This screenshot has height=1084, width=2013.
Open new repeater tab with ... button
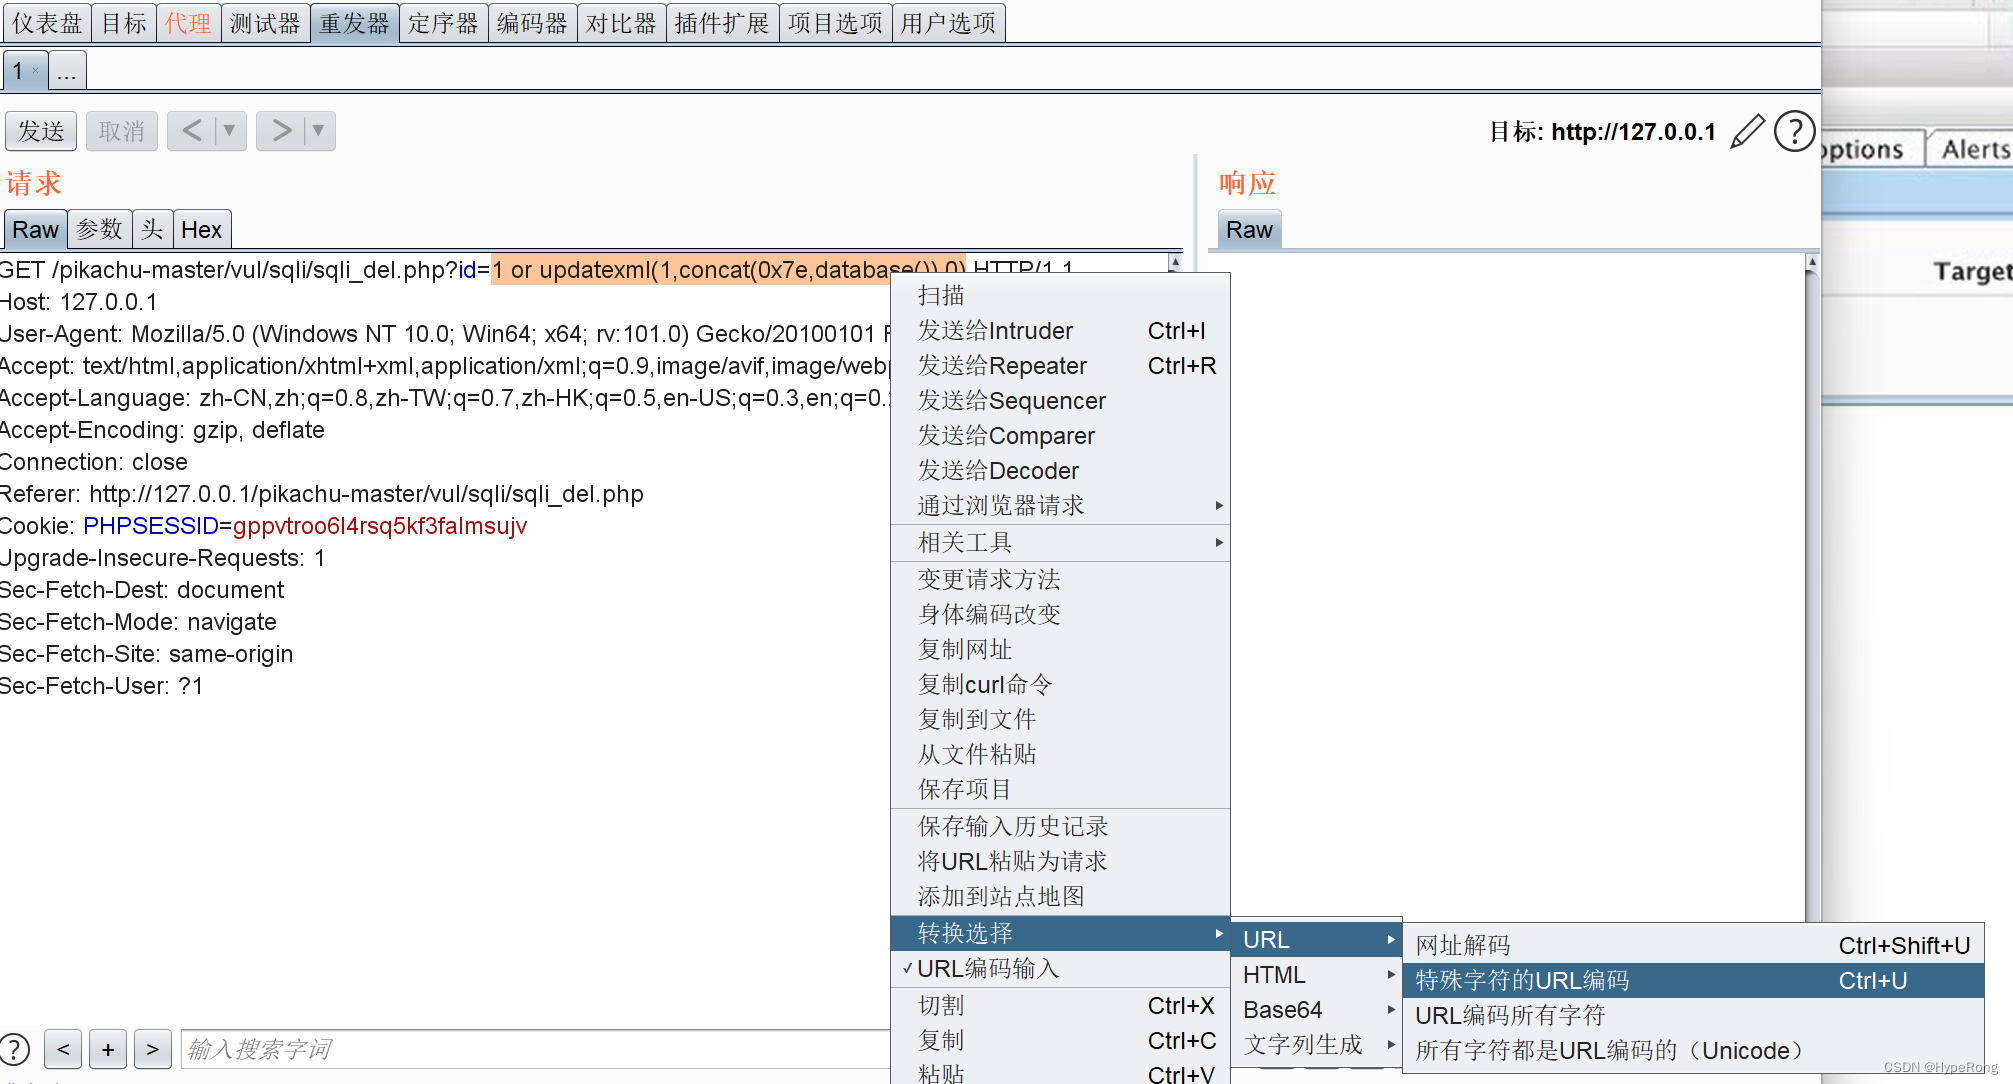click(x=67, y=71)
